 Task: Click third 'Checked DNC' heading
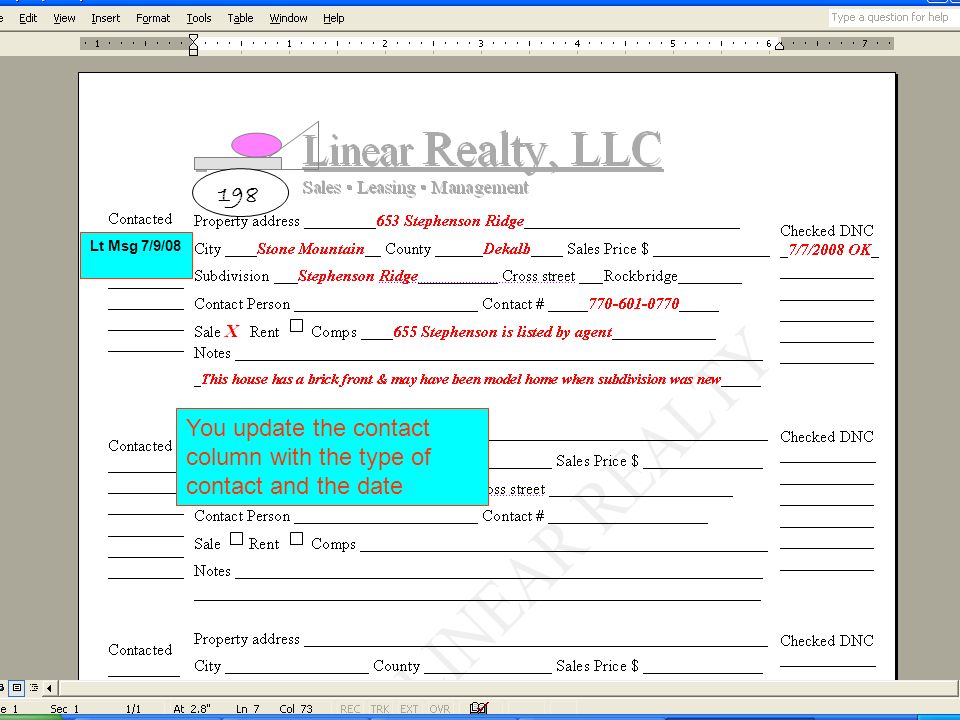tap(827, 641)
